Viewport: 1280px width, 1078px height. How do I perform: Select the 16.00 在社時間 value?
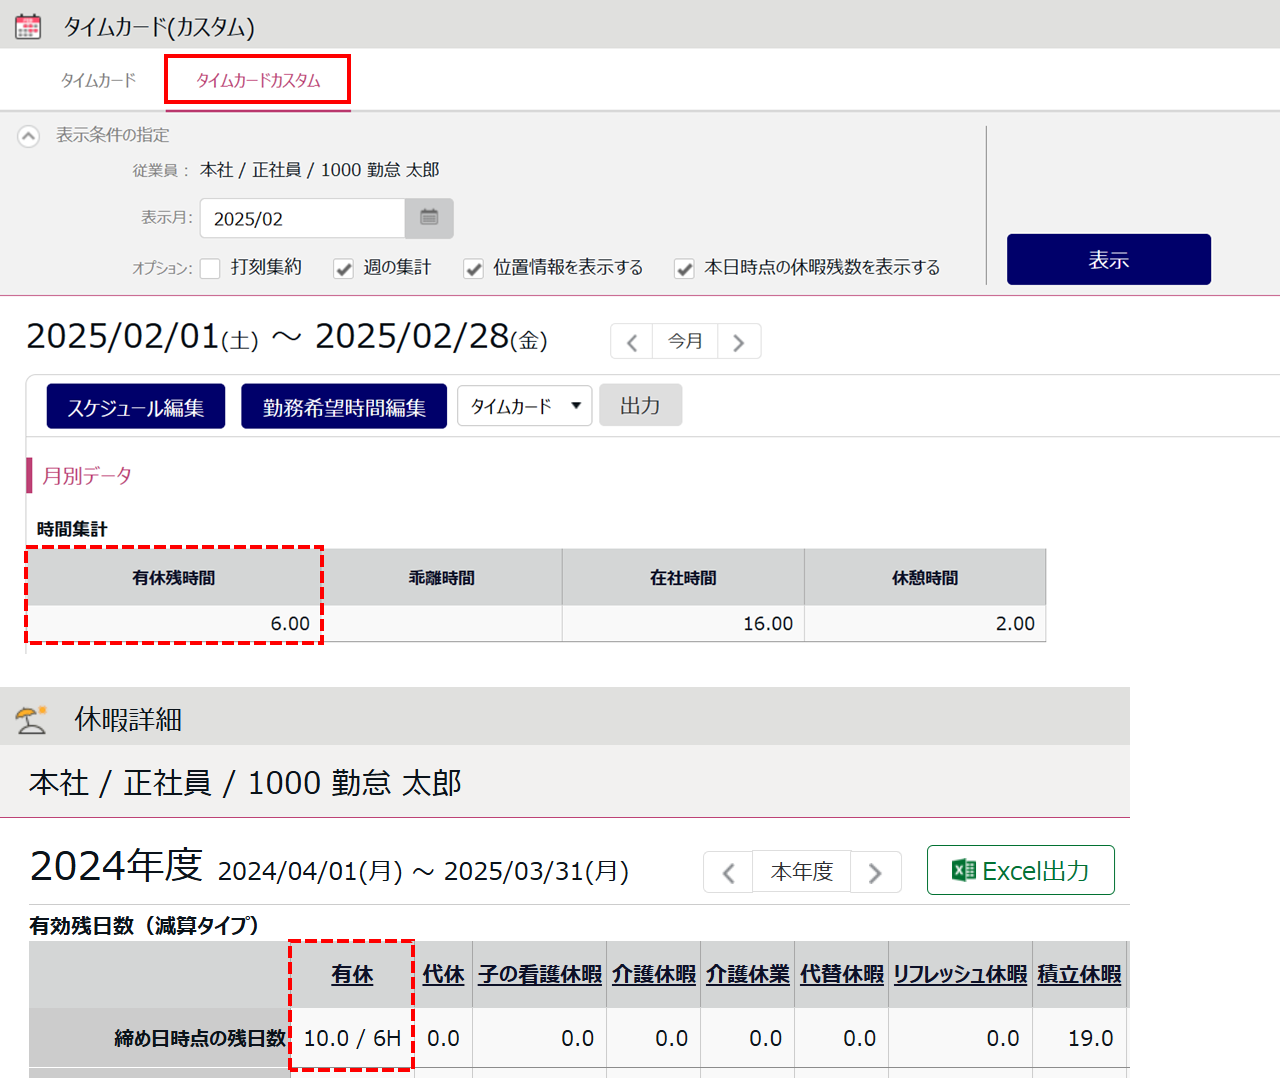pyautogui.click(x=768, y=624)
